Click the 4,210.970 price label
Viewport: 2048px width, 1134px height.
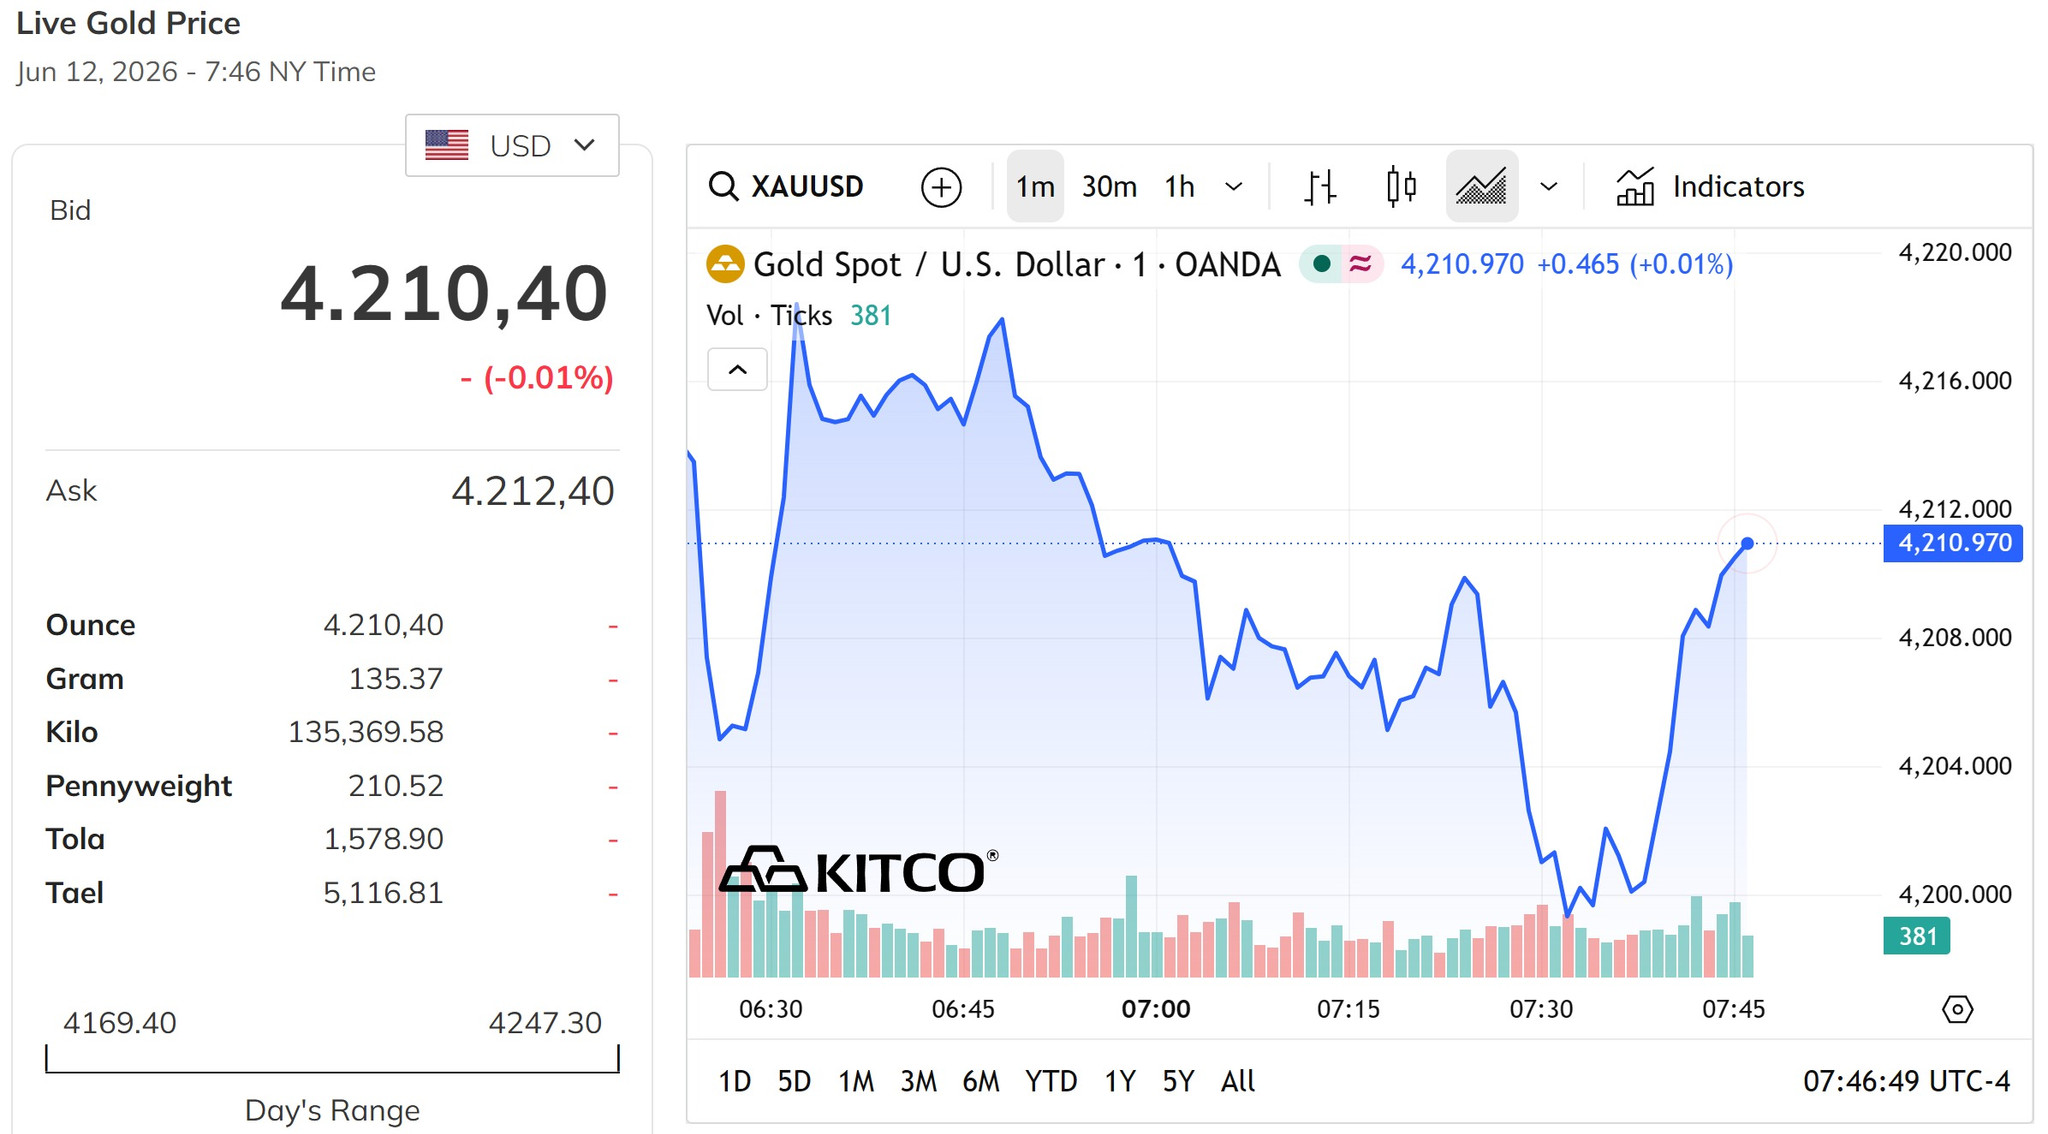(1953, 543)
